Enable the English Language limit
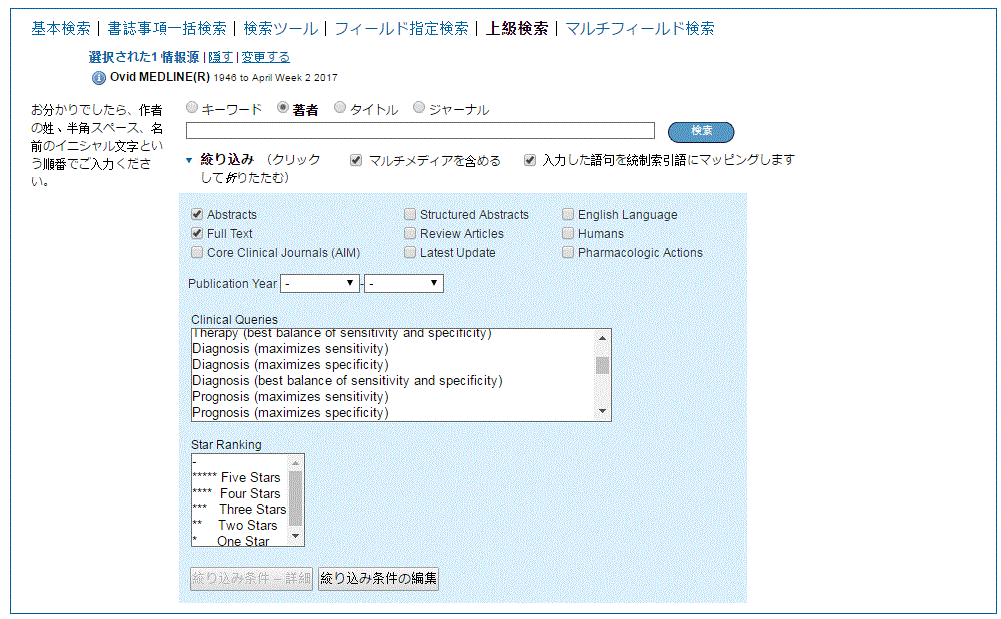 (568, 214)
